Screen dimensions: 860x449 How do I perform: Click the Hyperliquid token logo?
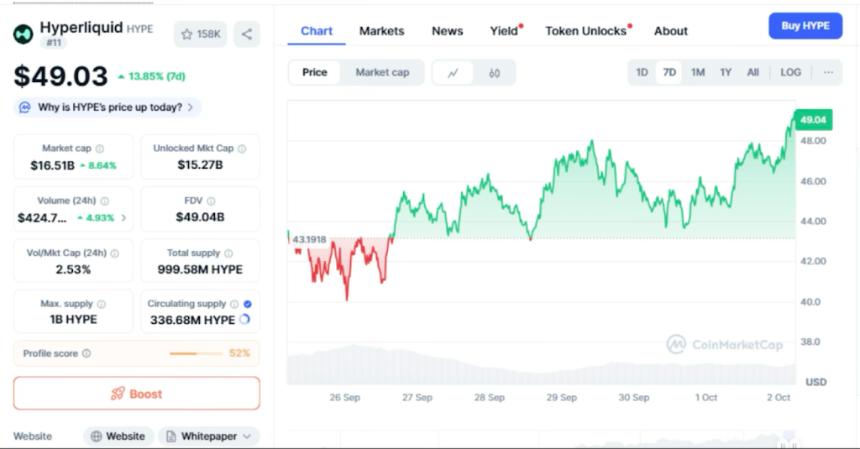point(23,34)
